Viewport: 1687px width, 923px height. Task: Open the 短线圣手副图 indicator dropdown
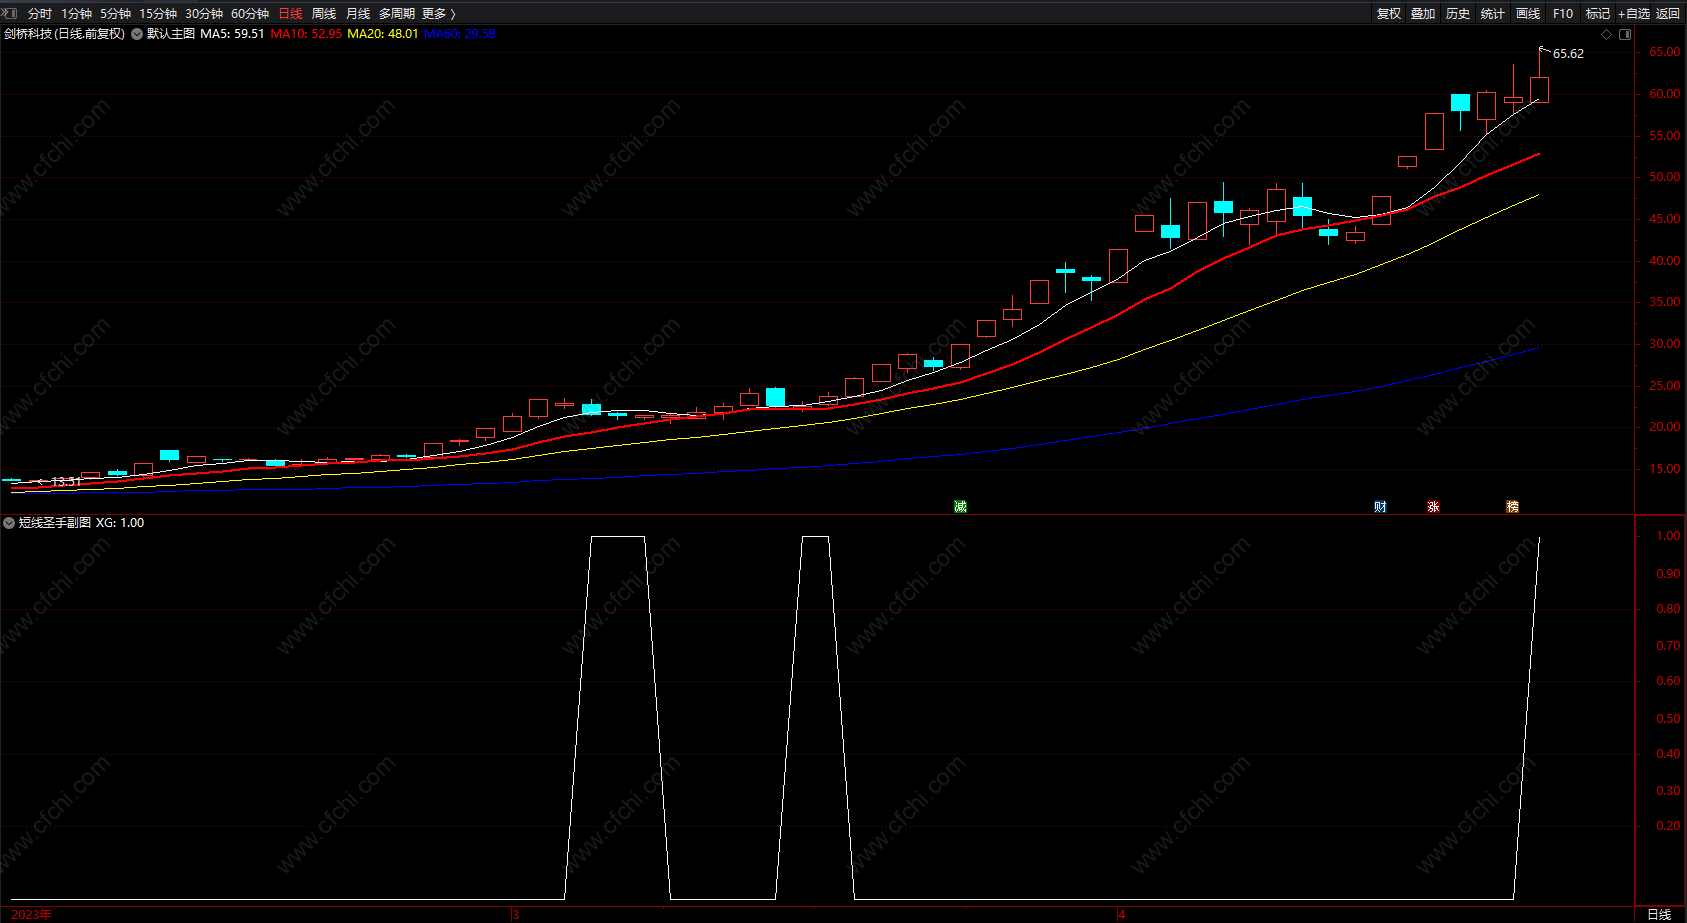click(9, 523)
